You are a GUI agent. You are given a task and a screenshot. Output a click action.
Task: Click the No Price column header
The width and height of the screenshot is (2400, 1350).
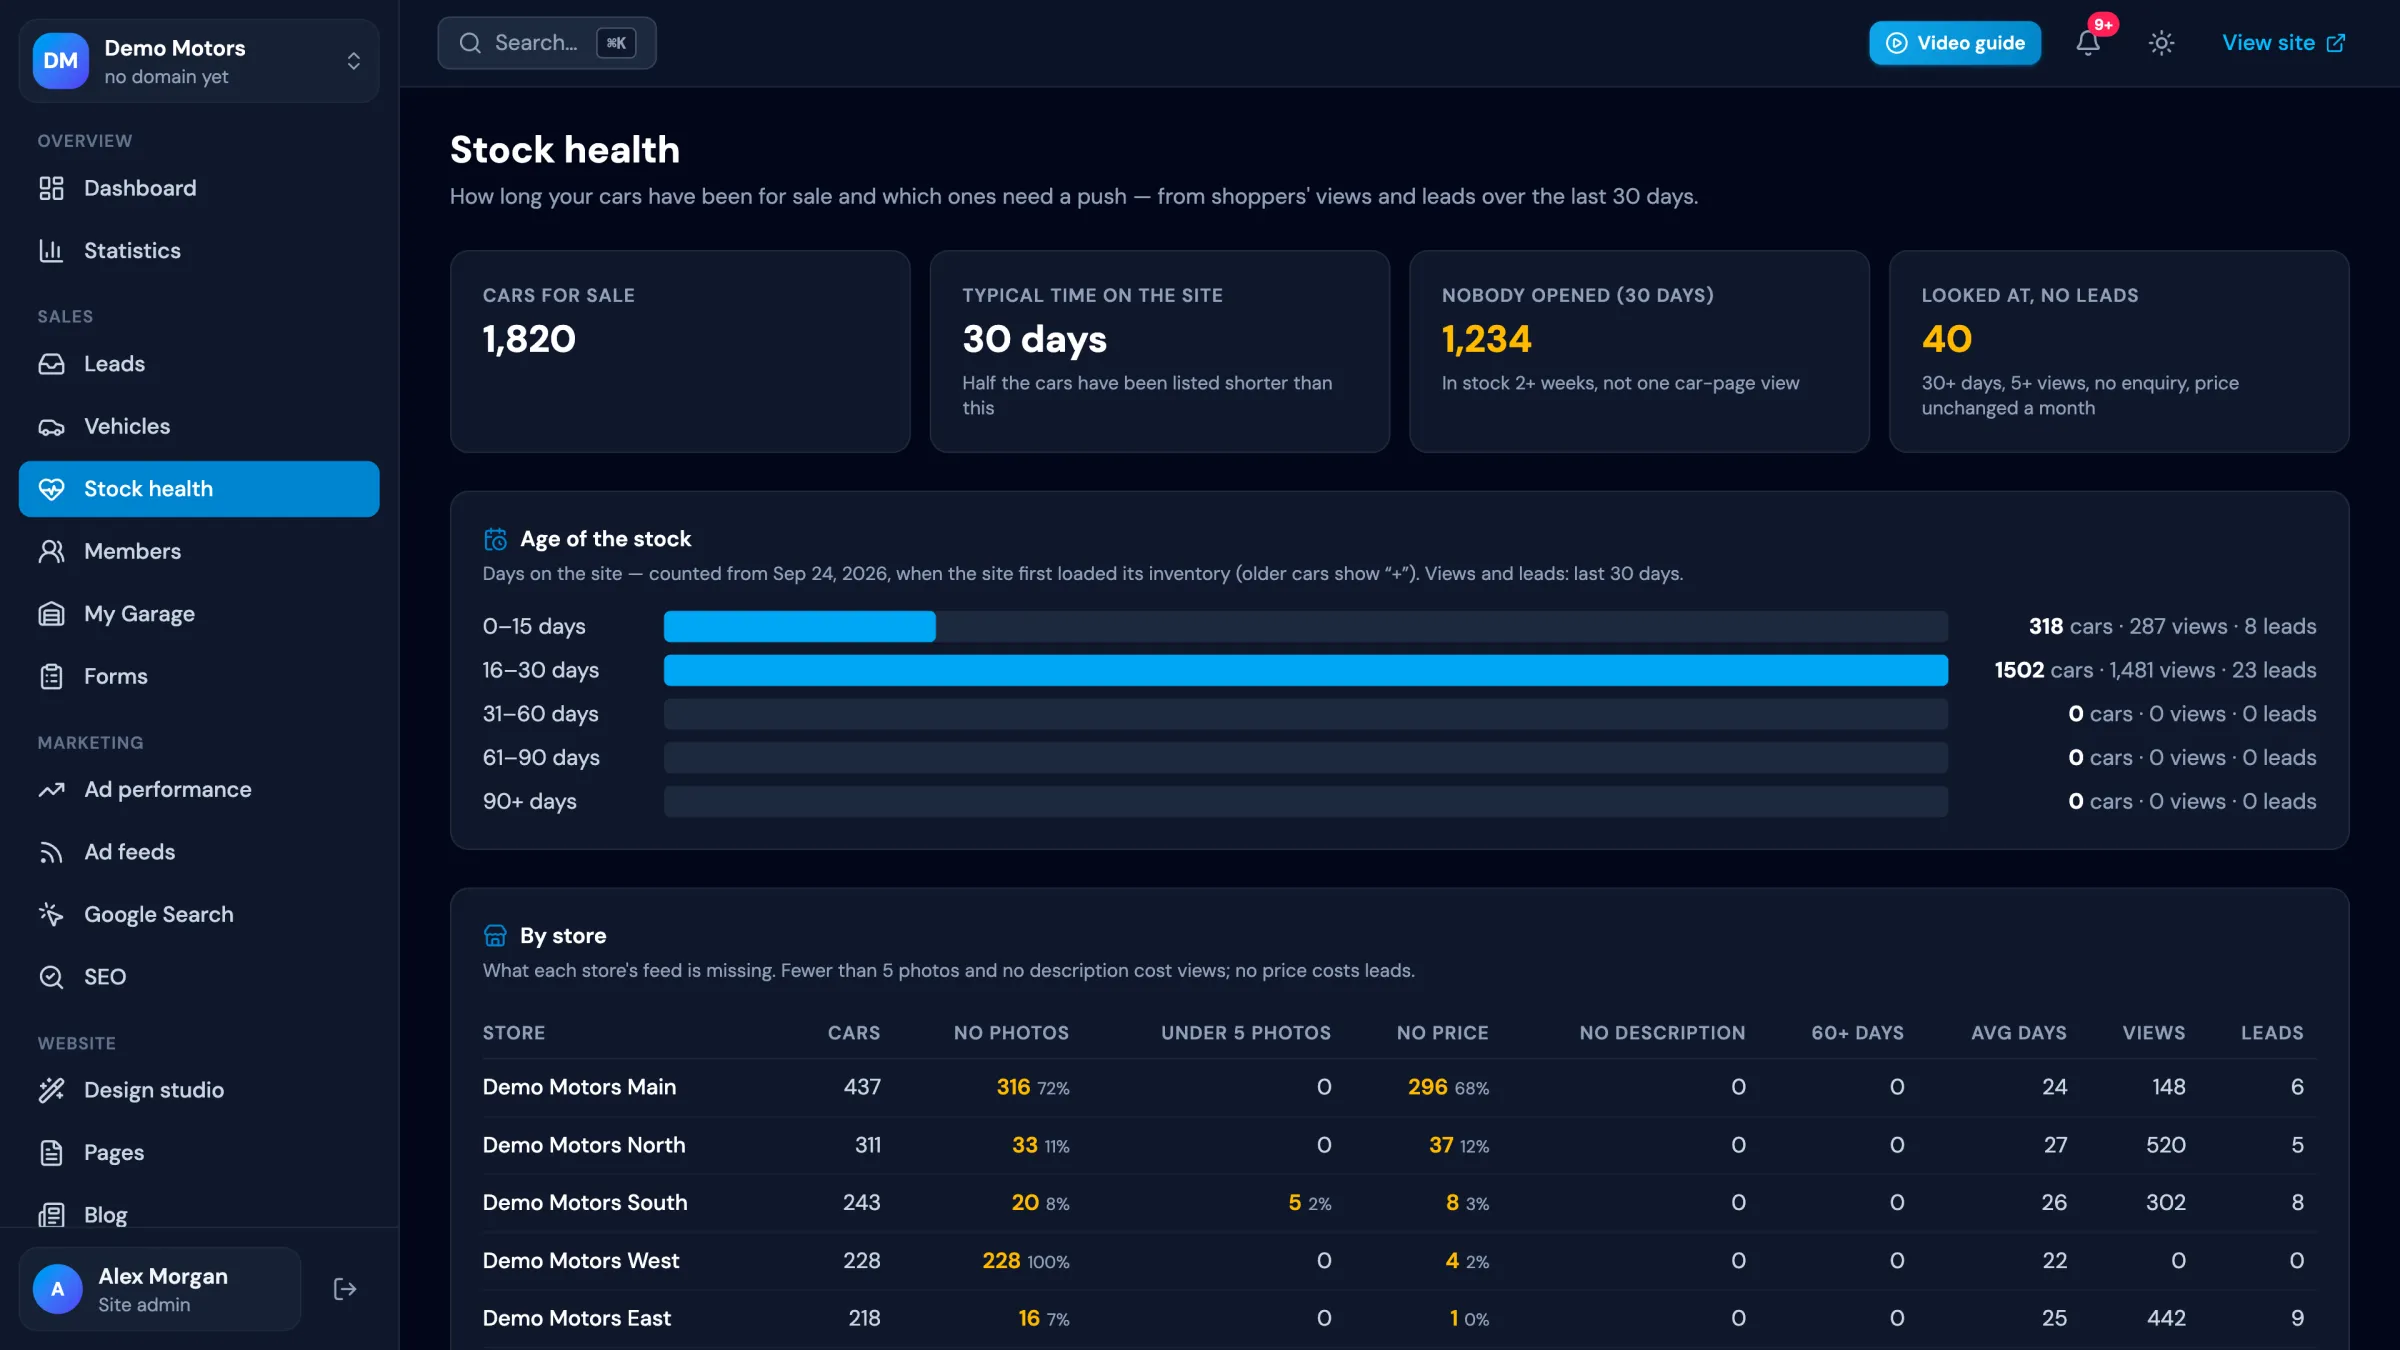[1442, 1033]
